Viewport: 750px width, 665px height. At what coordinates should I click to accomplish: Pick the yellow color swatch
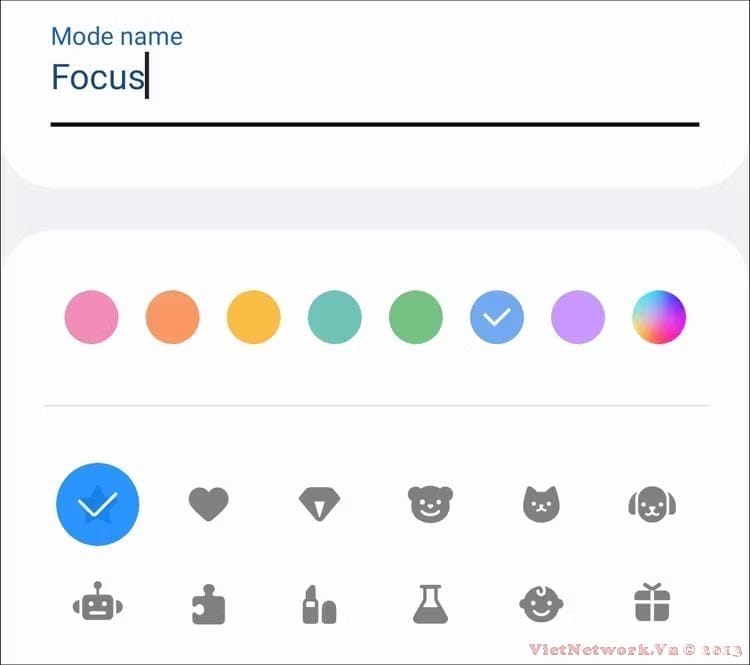(254, 317)
